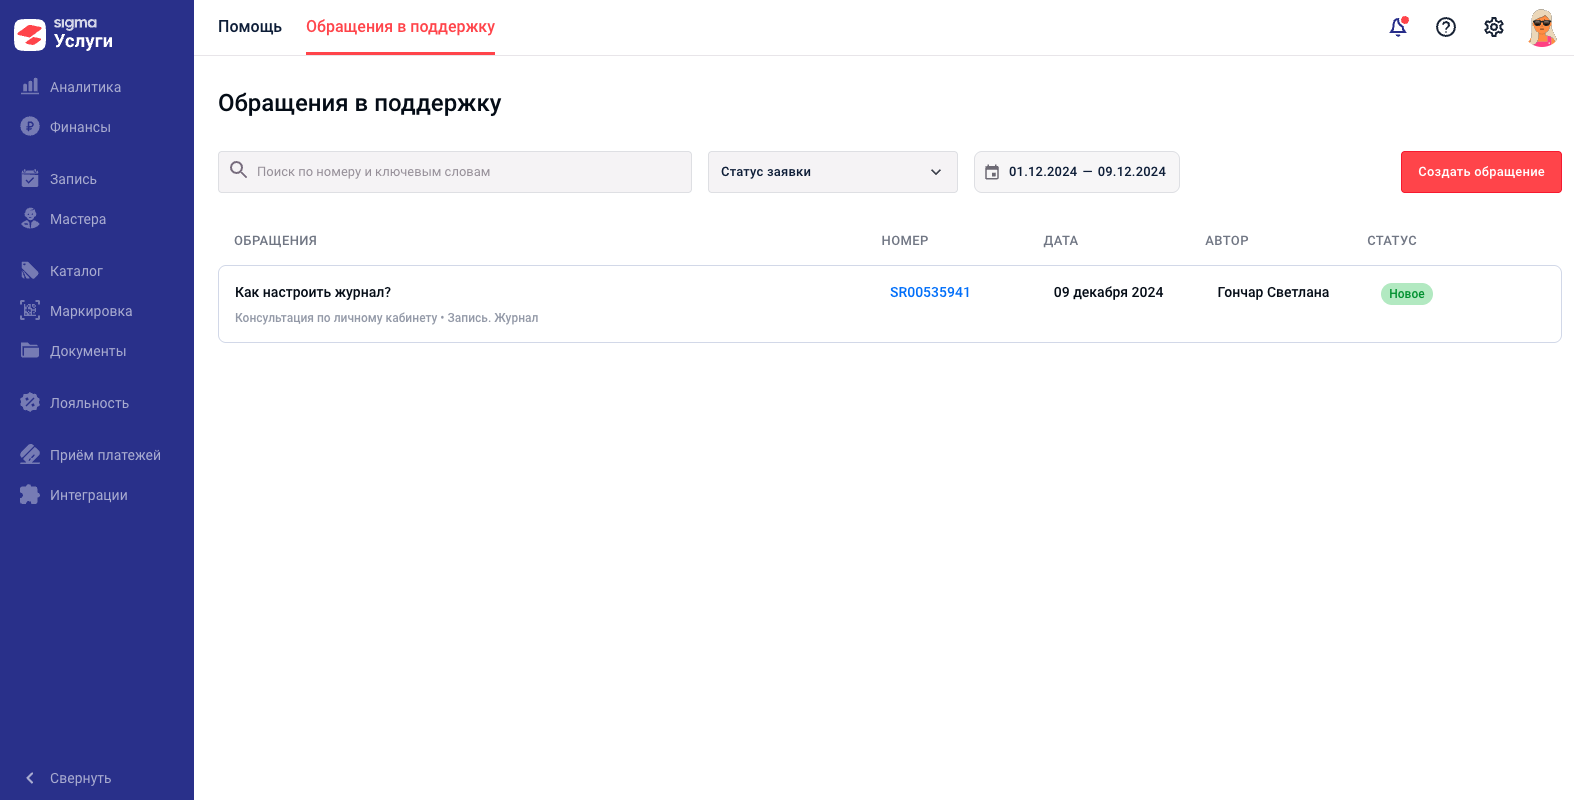Screen dimensions: 1574x800
Task: Click the subtitle 'Консультация по личному кабинету'
Action: pos(336,318)
